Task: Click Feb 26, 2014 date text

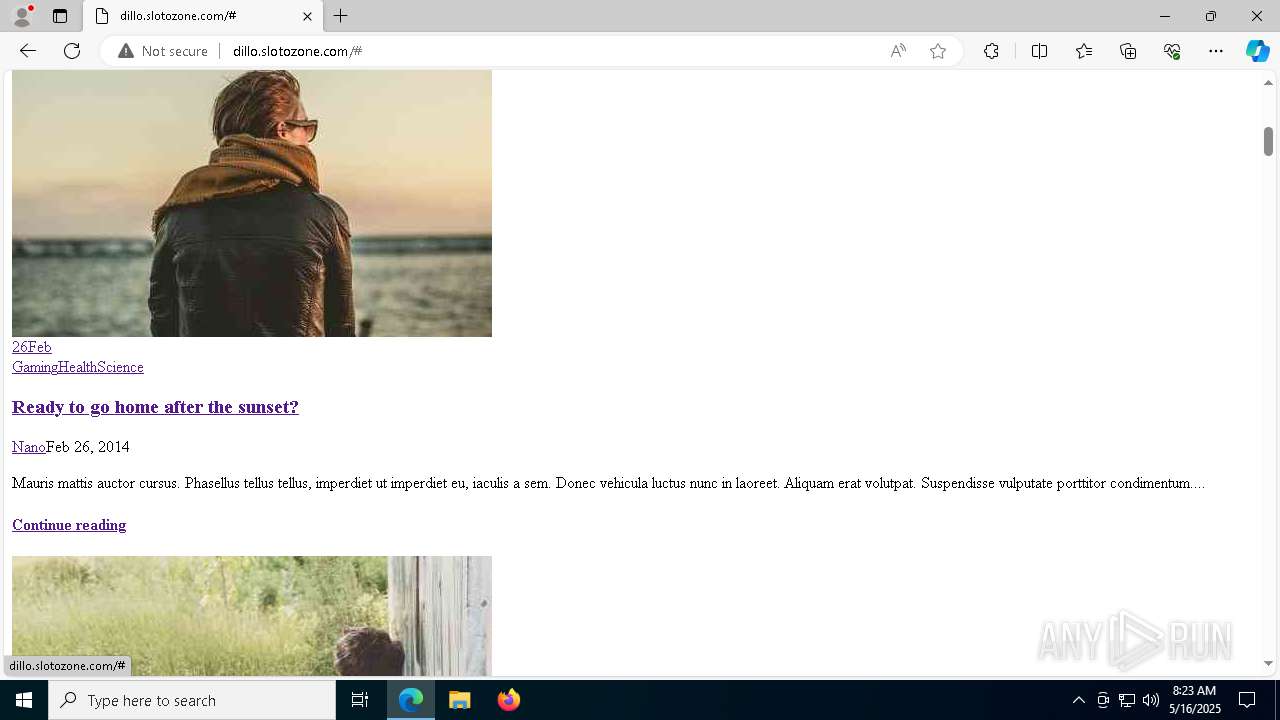Action: pos(88,447)
